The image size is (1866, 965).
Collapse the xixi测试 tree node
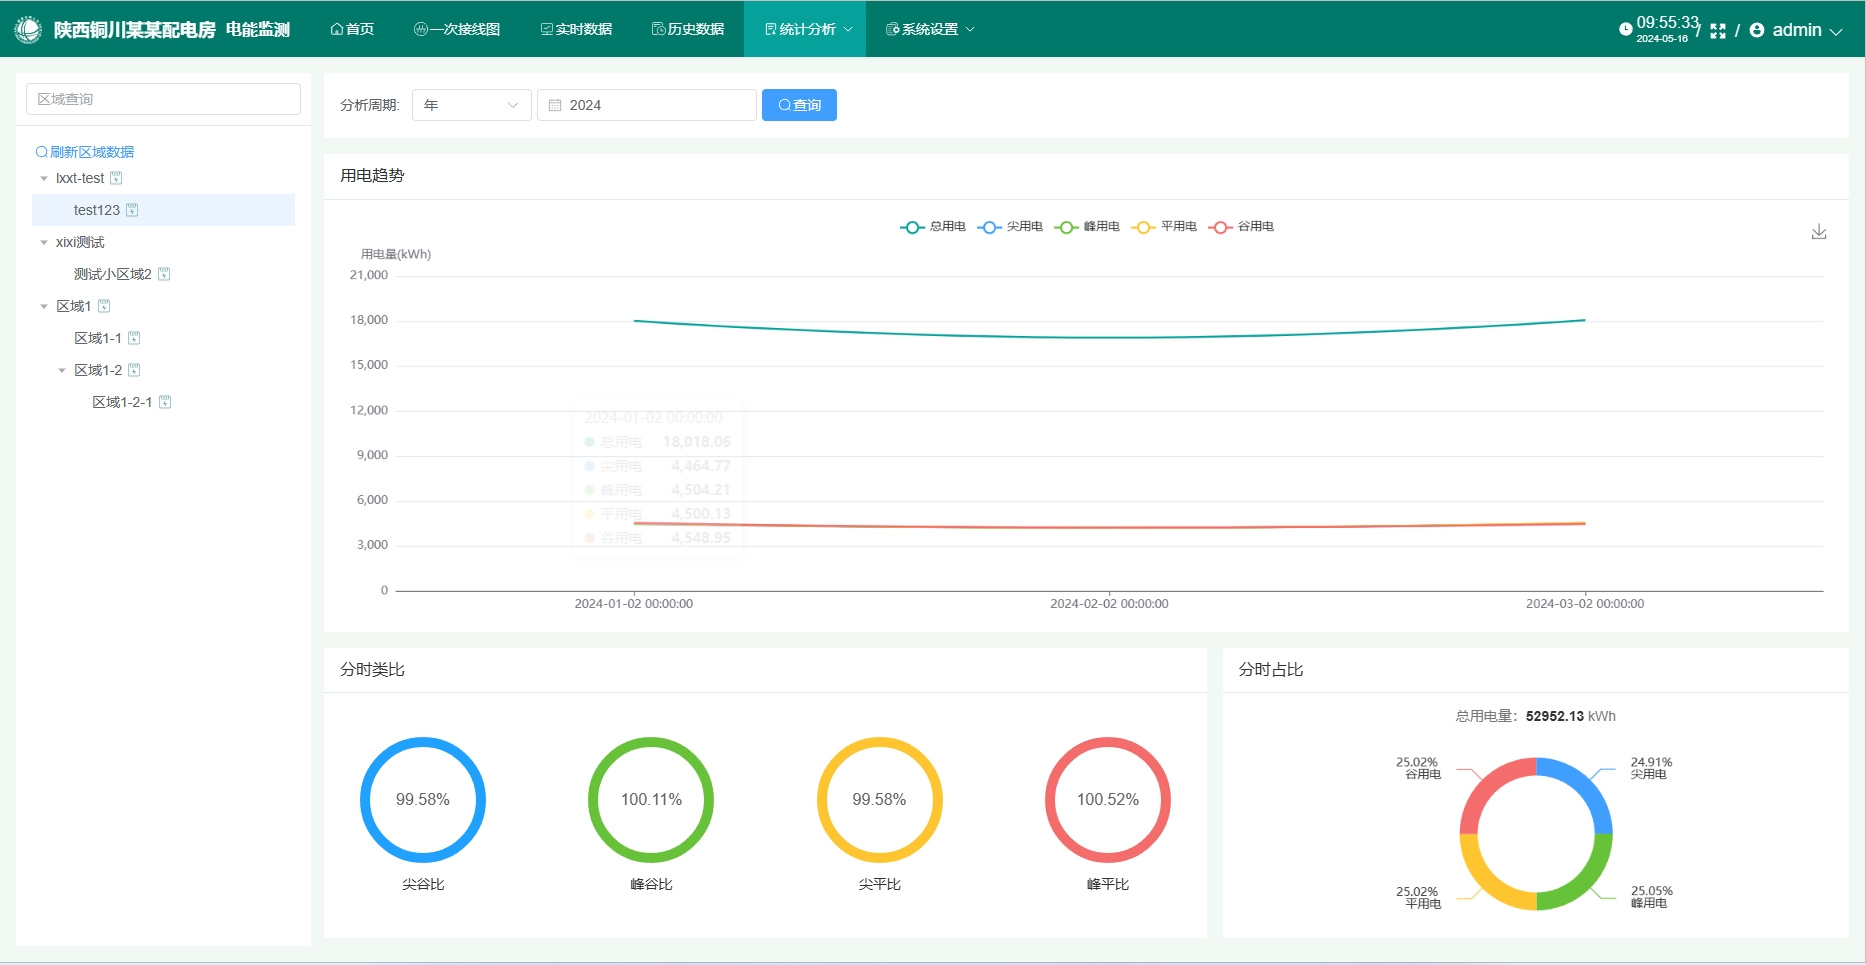pos(44,242)
